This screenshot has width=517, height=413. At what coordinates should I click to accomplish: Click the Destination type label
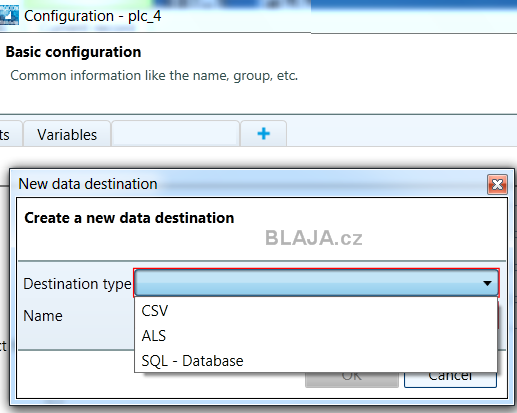[x=77, y=284]
